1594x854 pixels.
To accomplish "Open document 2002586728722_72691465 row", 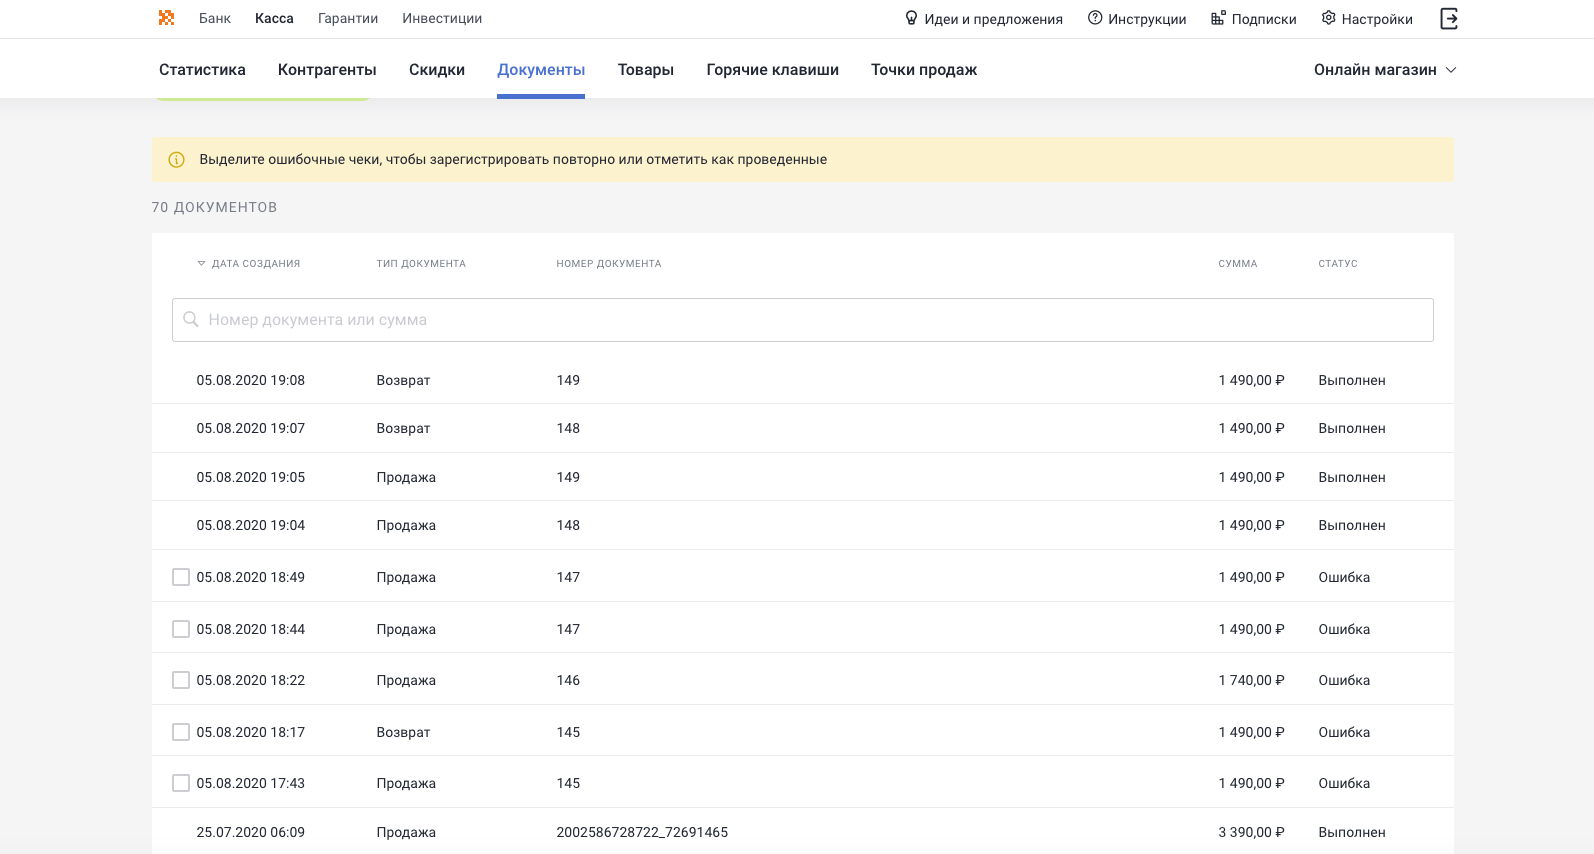I will pos(642,832).
